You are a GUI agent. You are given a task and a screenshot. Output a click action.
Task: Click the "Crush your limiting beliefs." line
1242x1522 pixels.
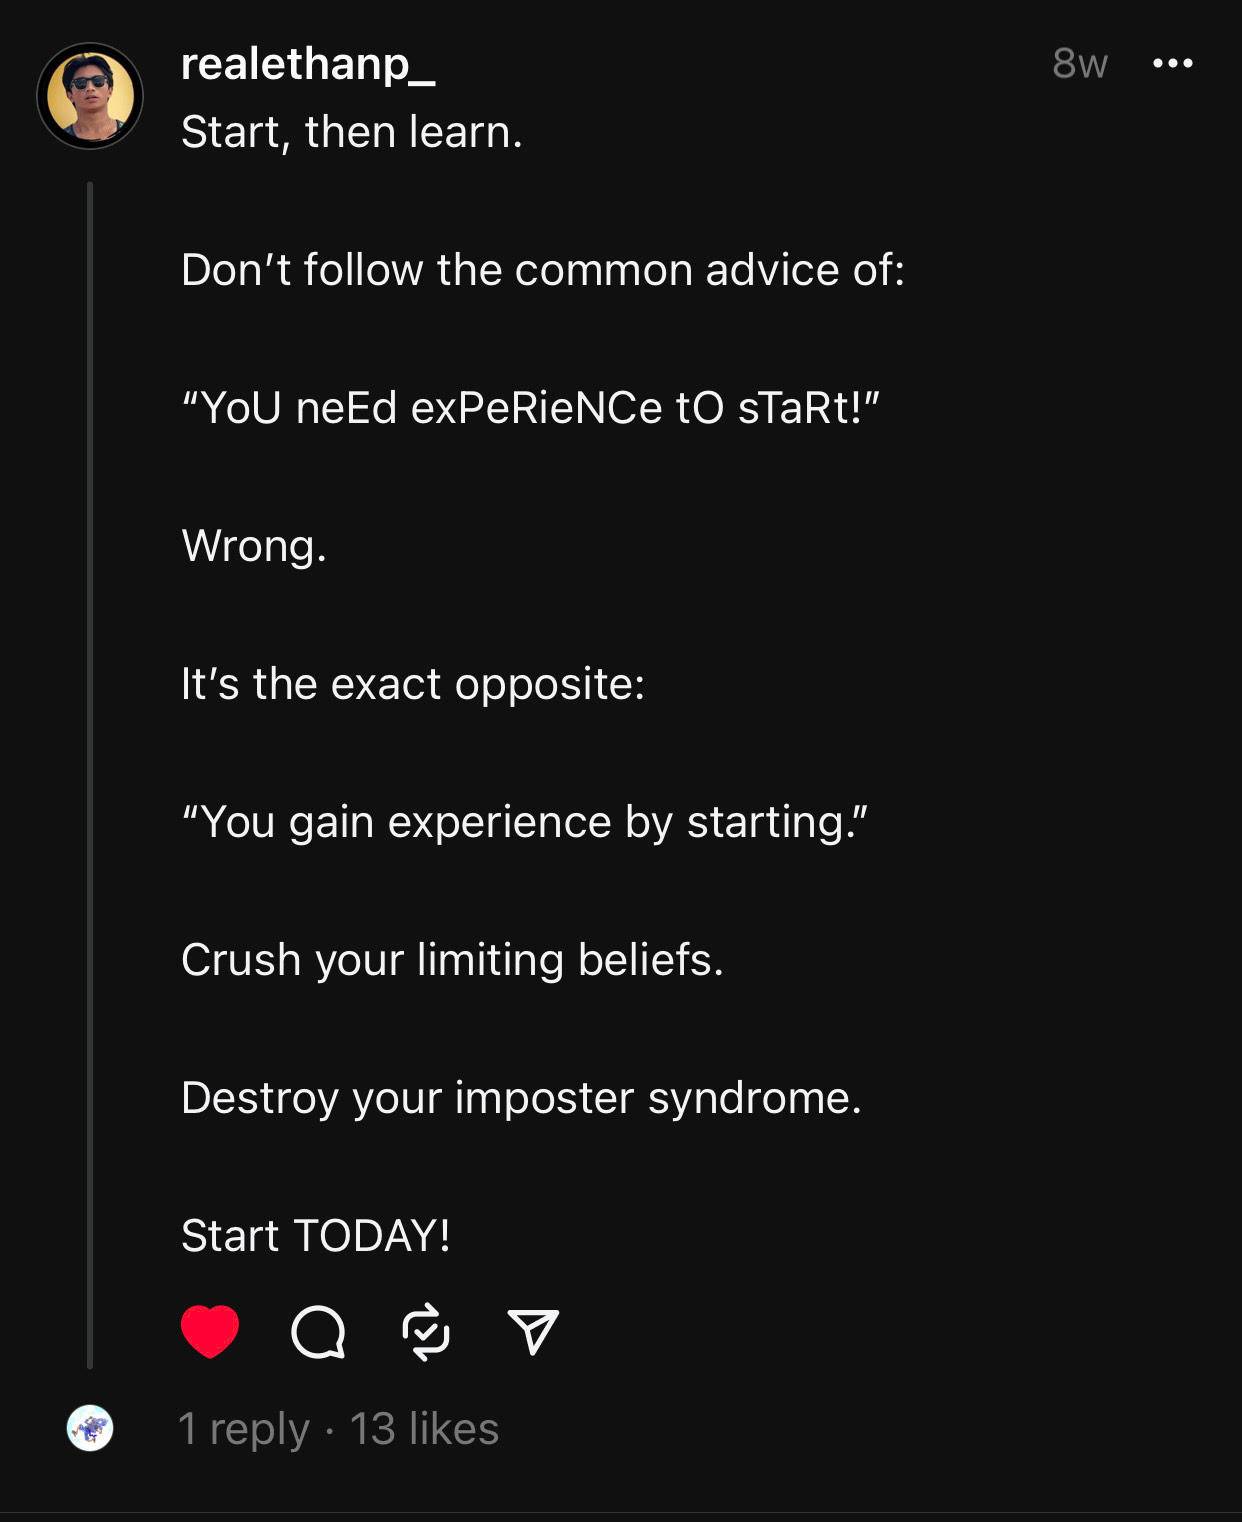[x=452, y=960]
